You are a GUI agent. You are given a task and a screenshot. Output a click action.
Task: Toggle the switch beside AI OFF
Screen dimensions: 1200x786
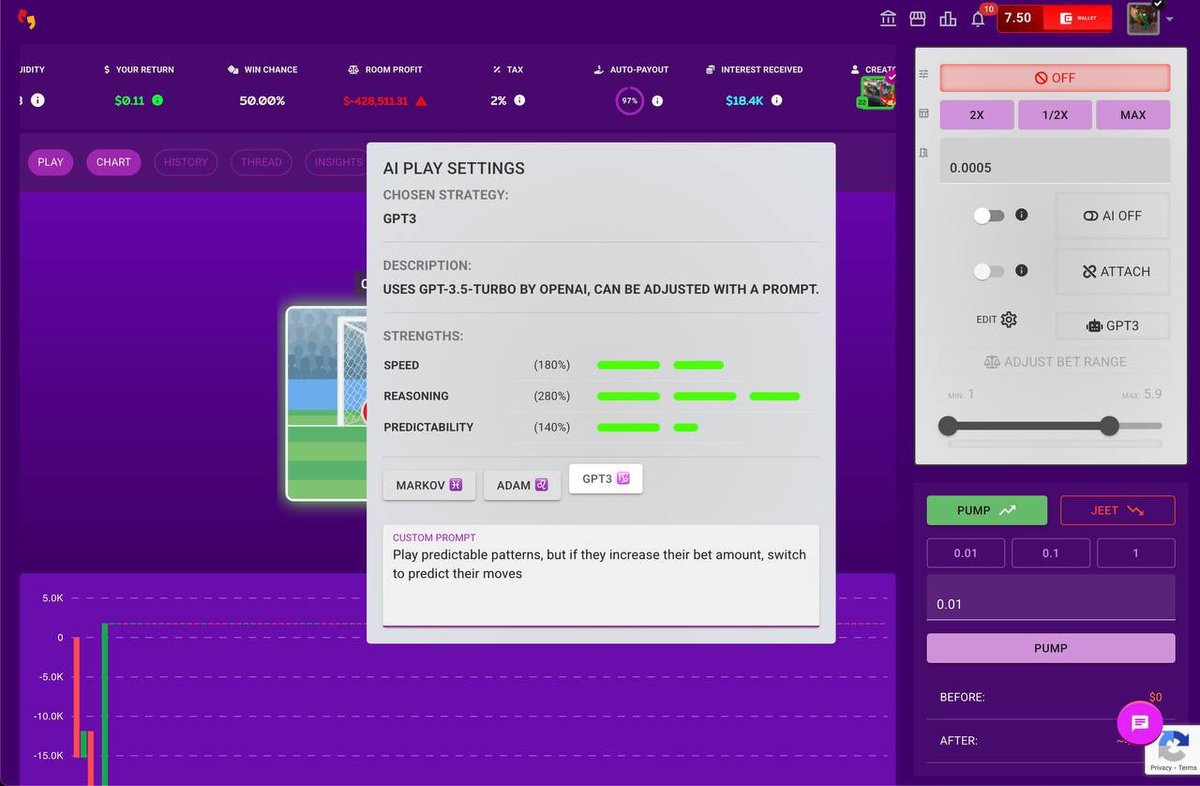[x=988, y=215]
